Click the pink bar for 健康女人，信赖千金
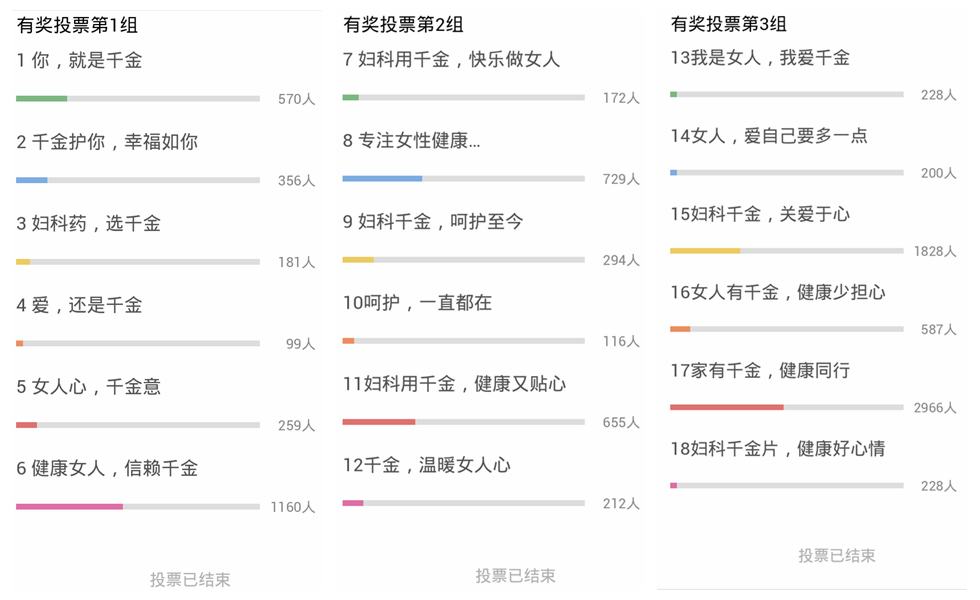980x600 pixels. (x=69, y=507)
